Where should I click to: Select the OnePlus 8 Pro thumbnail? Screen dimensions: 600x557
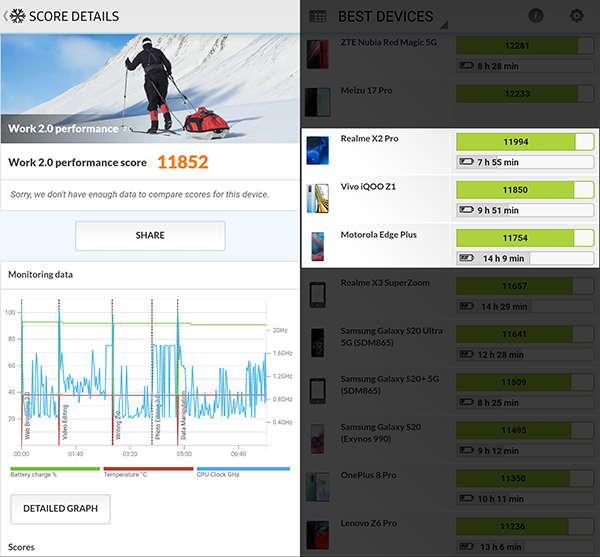pyautogui.click(x=317, y=487)
